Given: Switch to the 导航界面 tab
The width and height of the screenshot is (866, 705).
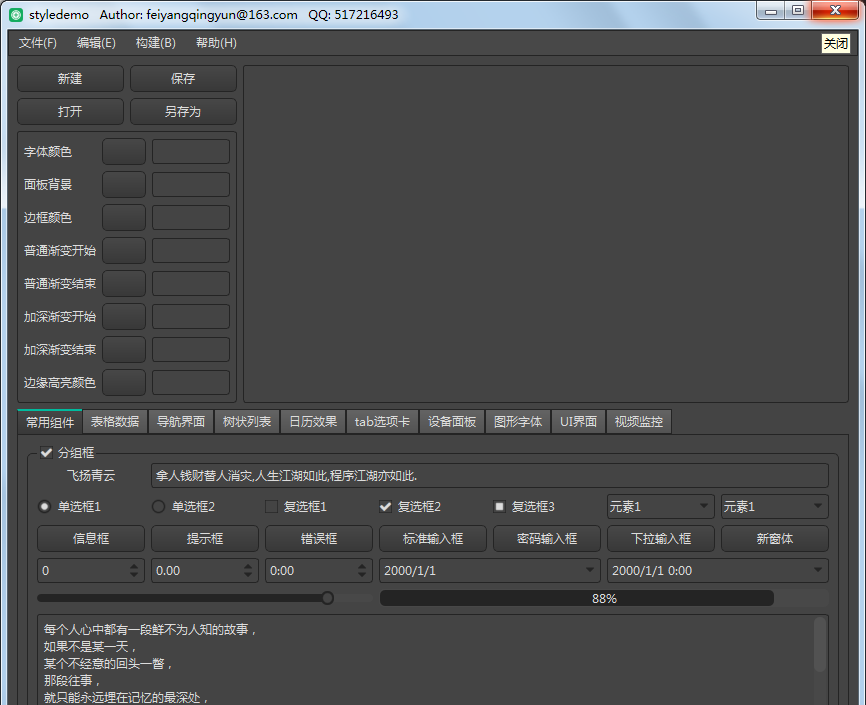Looking at the screenshot, I should [181, 422].
